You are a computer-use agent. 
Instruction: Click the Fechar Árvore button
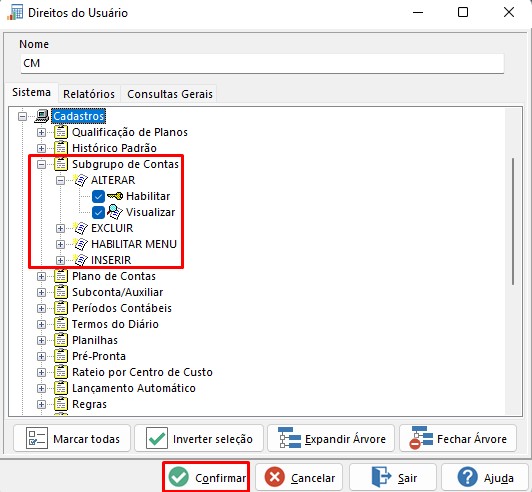coord(458,438)
